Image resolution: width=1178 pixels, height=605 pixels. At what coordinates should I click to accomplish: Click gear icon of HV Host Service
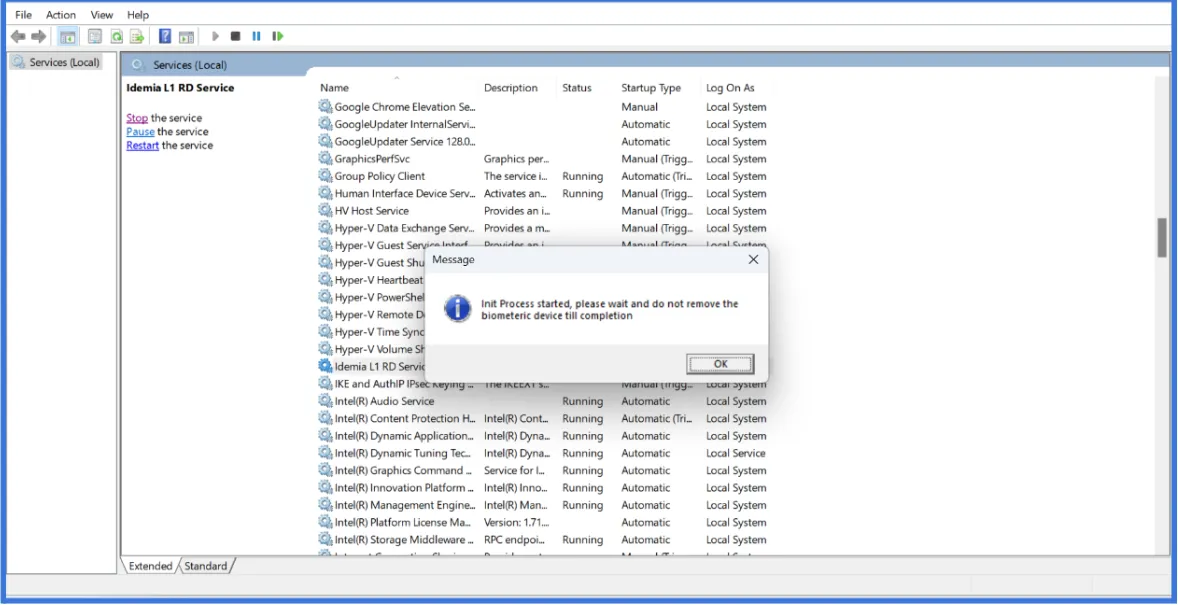(325, 210)
